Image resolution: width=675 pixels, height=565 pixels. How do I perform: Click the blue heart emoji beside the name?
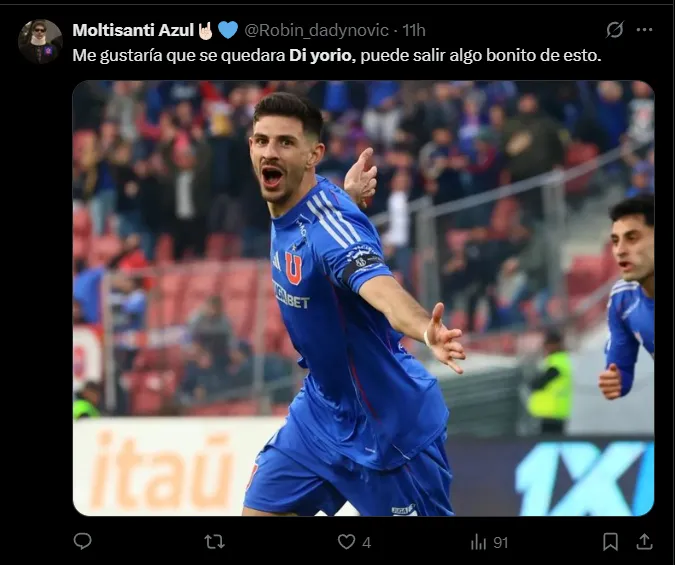point(228,30)
